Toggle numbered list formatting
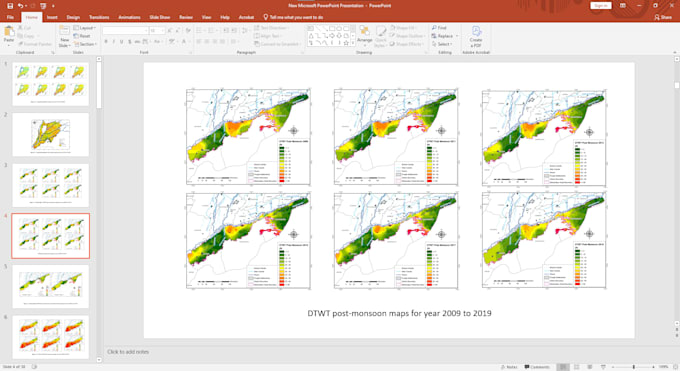Image resolution: width=680 pixels, height=371 pixels. point(211,30)
